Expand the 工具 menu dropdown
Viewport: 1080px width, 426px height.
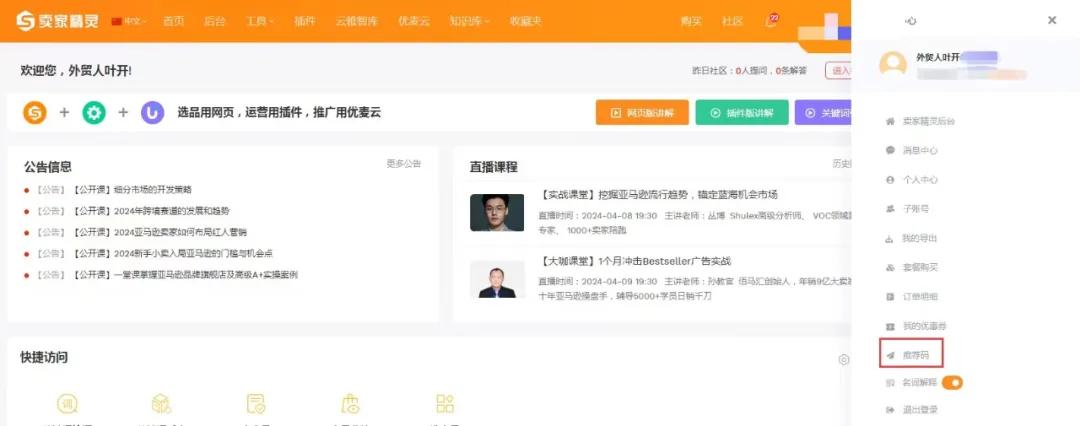click(260, 21)
